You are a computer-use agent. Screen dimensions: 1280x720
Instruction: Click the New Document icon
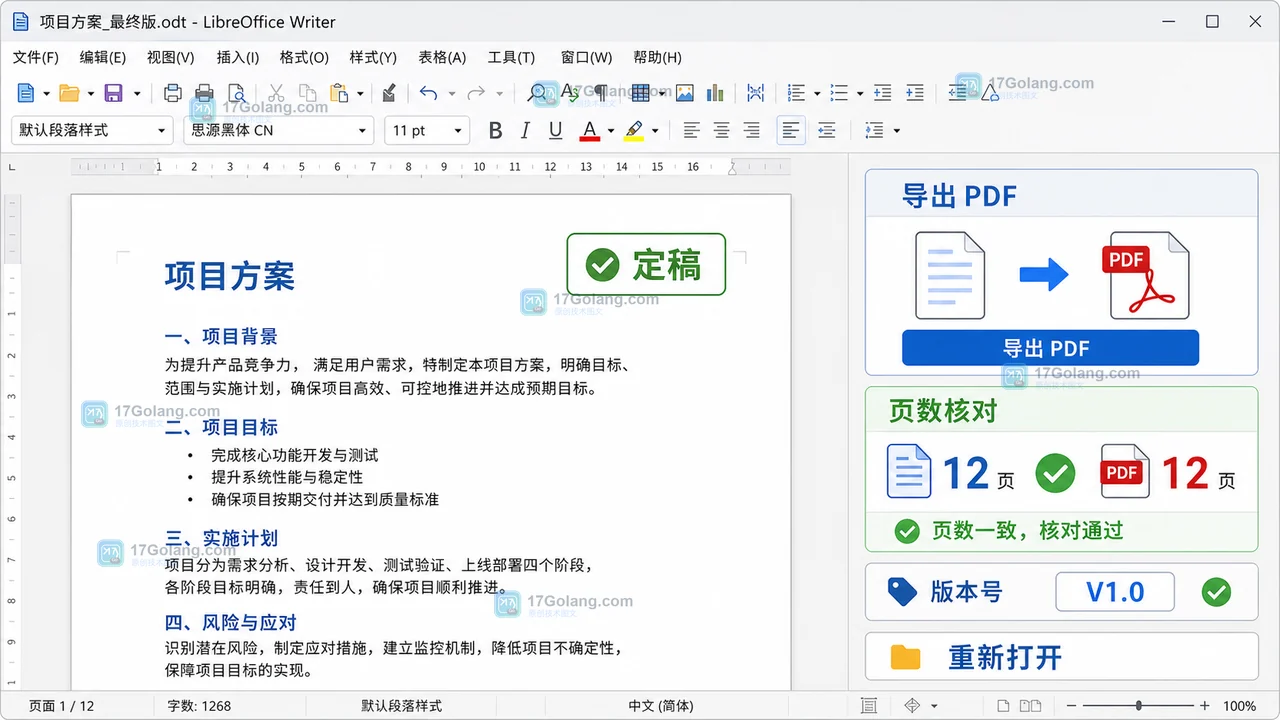pyautogui.click(x=27, y=93)
